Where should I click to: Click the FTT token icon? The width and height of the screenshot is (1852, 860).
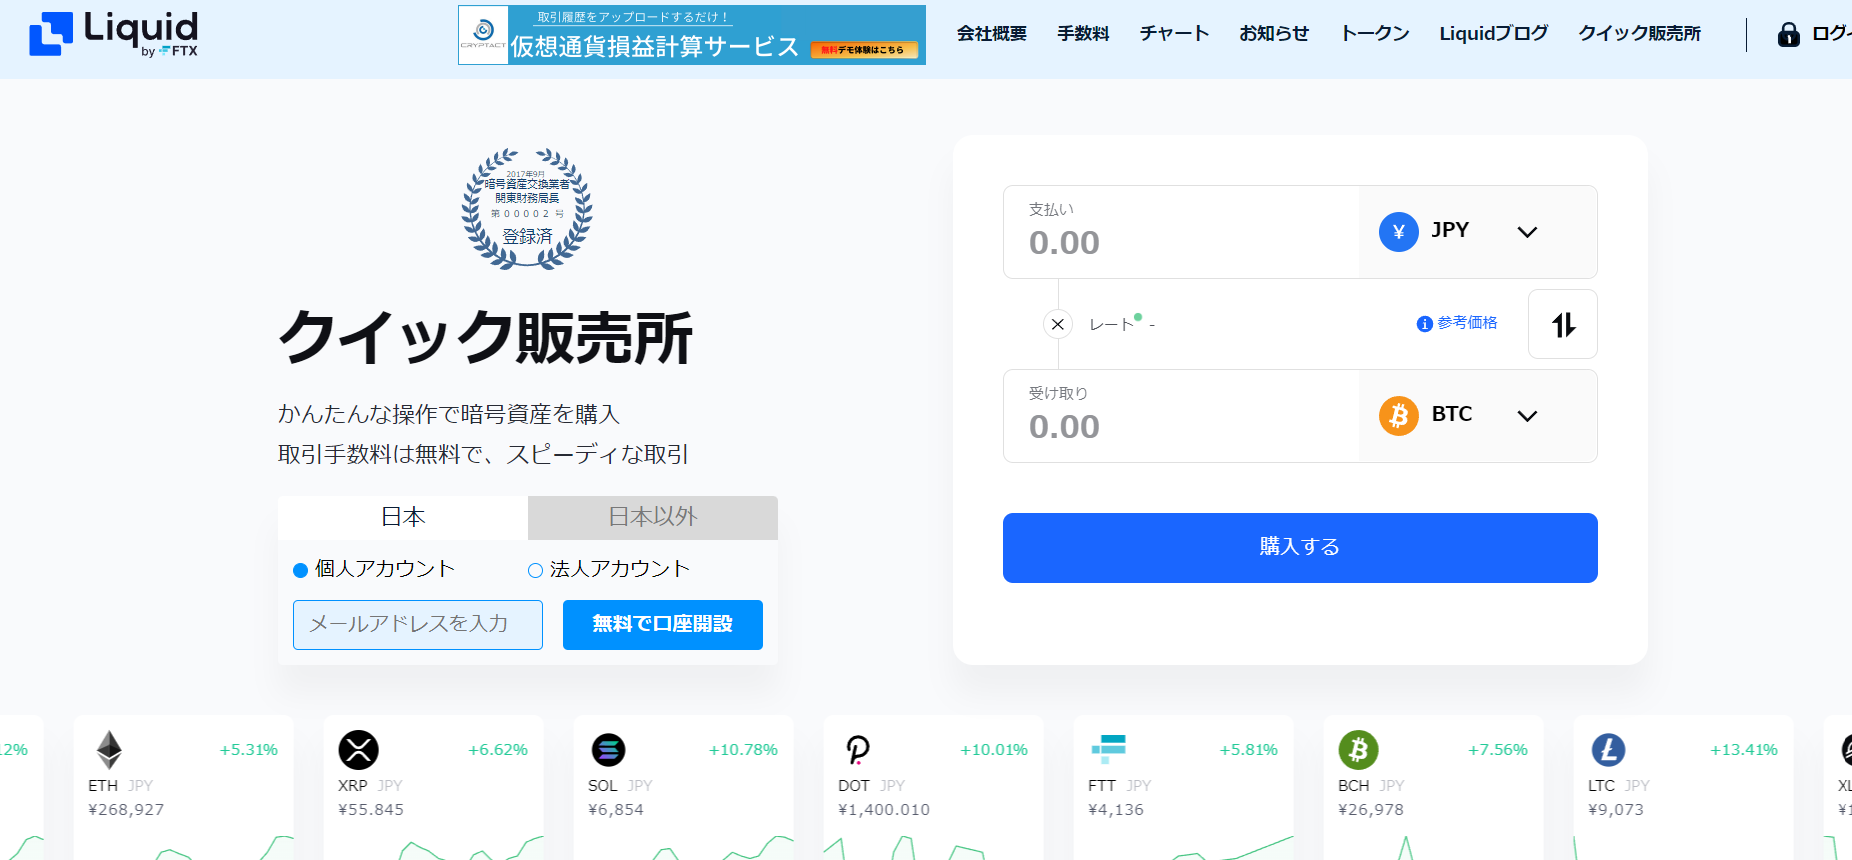(x=1108, y=749)
